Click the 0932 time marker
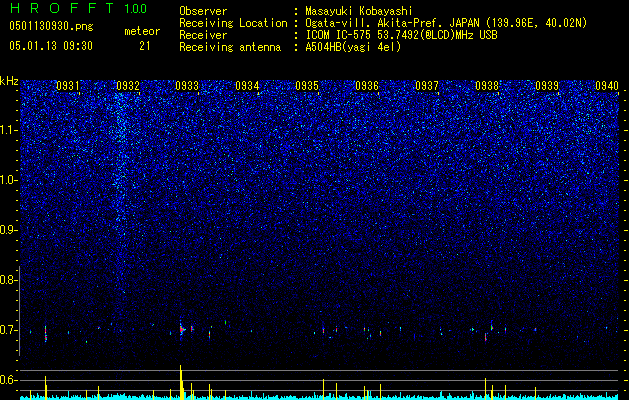Viewport: 629px width, 400px height. point(128,86)
